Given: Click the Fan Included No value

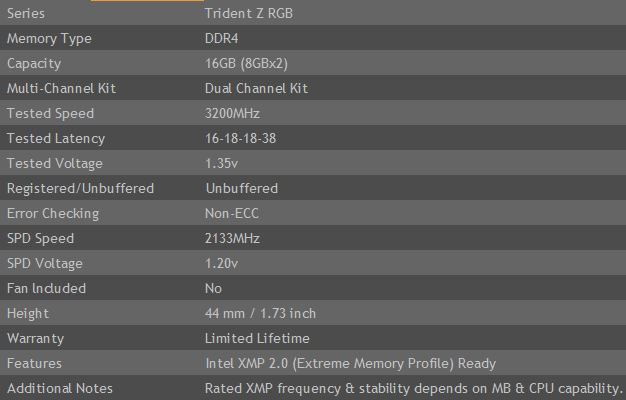Looking at the screenshot, I should pos(213,289).
